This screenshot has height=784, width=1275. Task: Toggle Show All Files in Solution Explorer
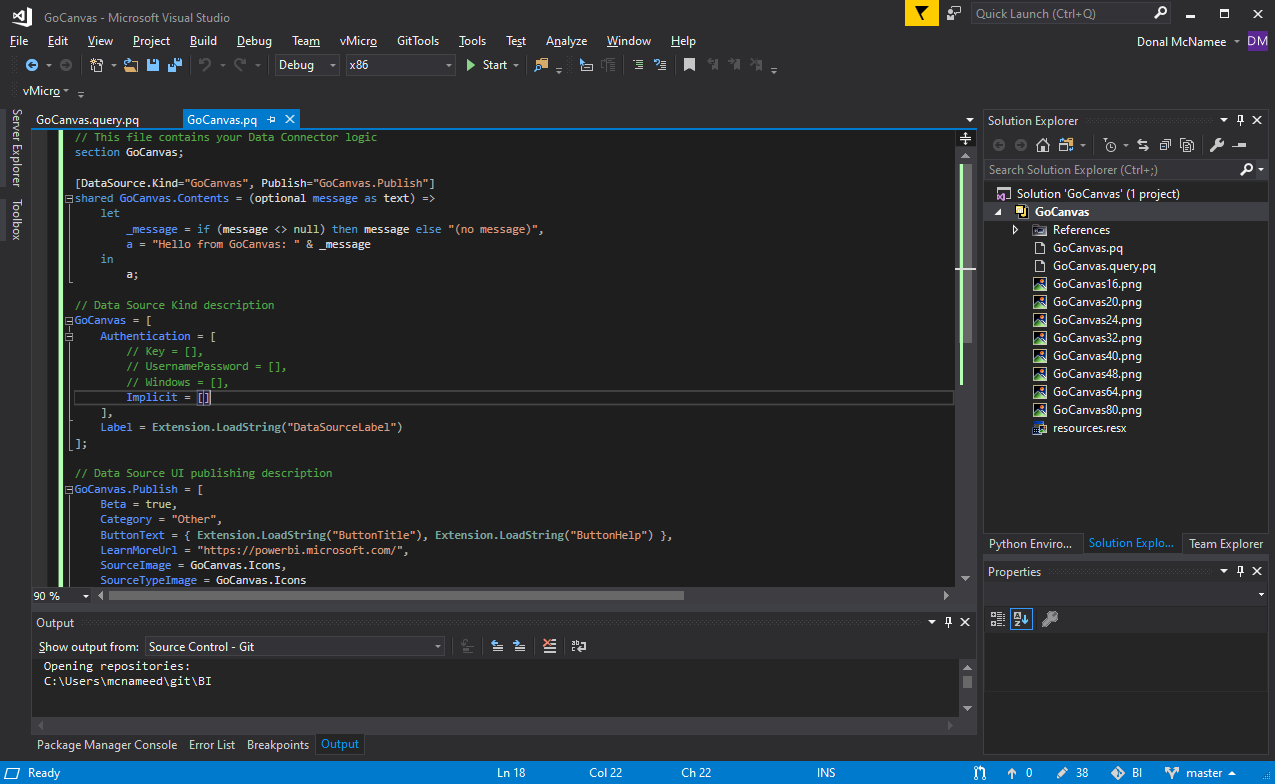coord(1187,145)
